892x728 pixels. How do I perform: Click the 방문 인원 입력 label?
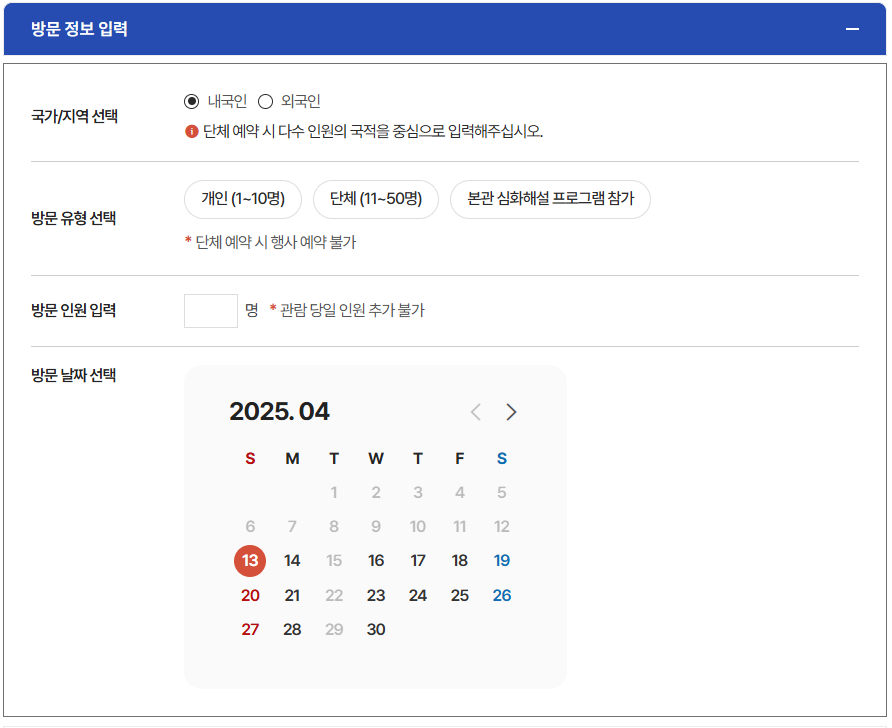pyautogui.click(x=73, y=311)
